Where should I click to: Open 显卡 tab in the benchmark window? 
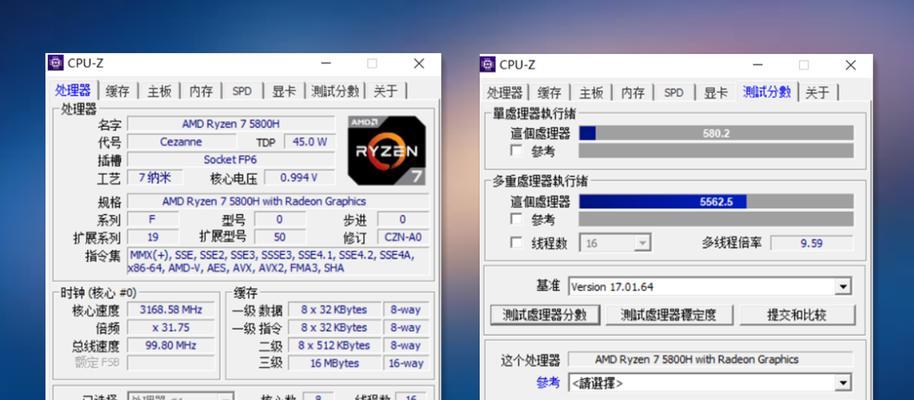click(x=716, y=93)
